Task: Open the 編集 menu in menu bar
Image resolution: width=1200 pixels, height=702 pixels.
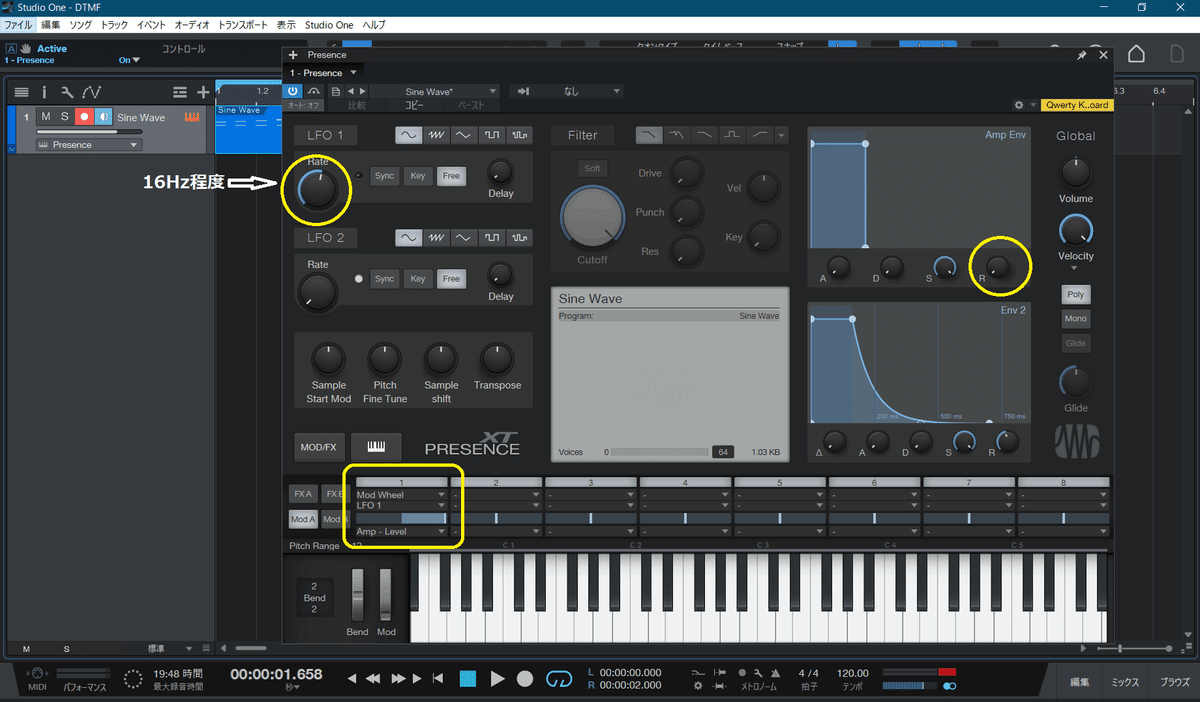Action: [51, 24]
